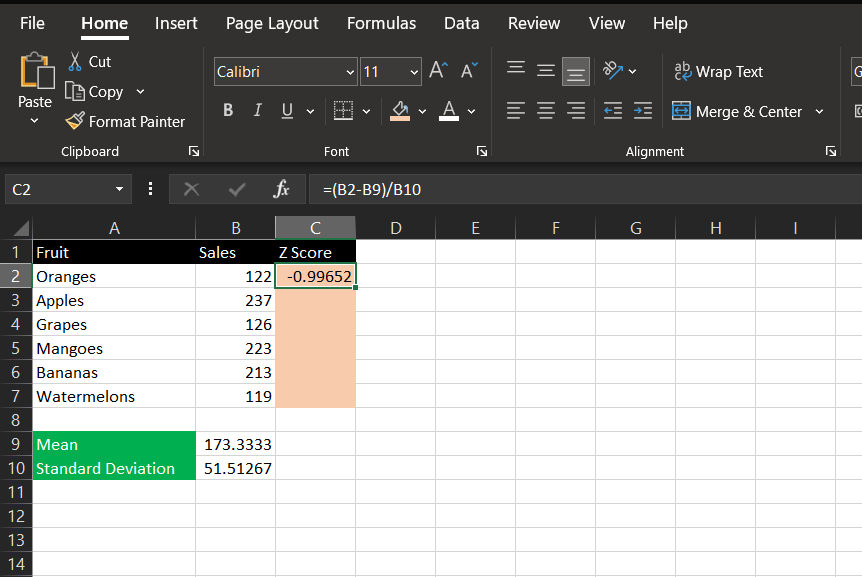Open the Data ribbon tab

coord(461,22)
